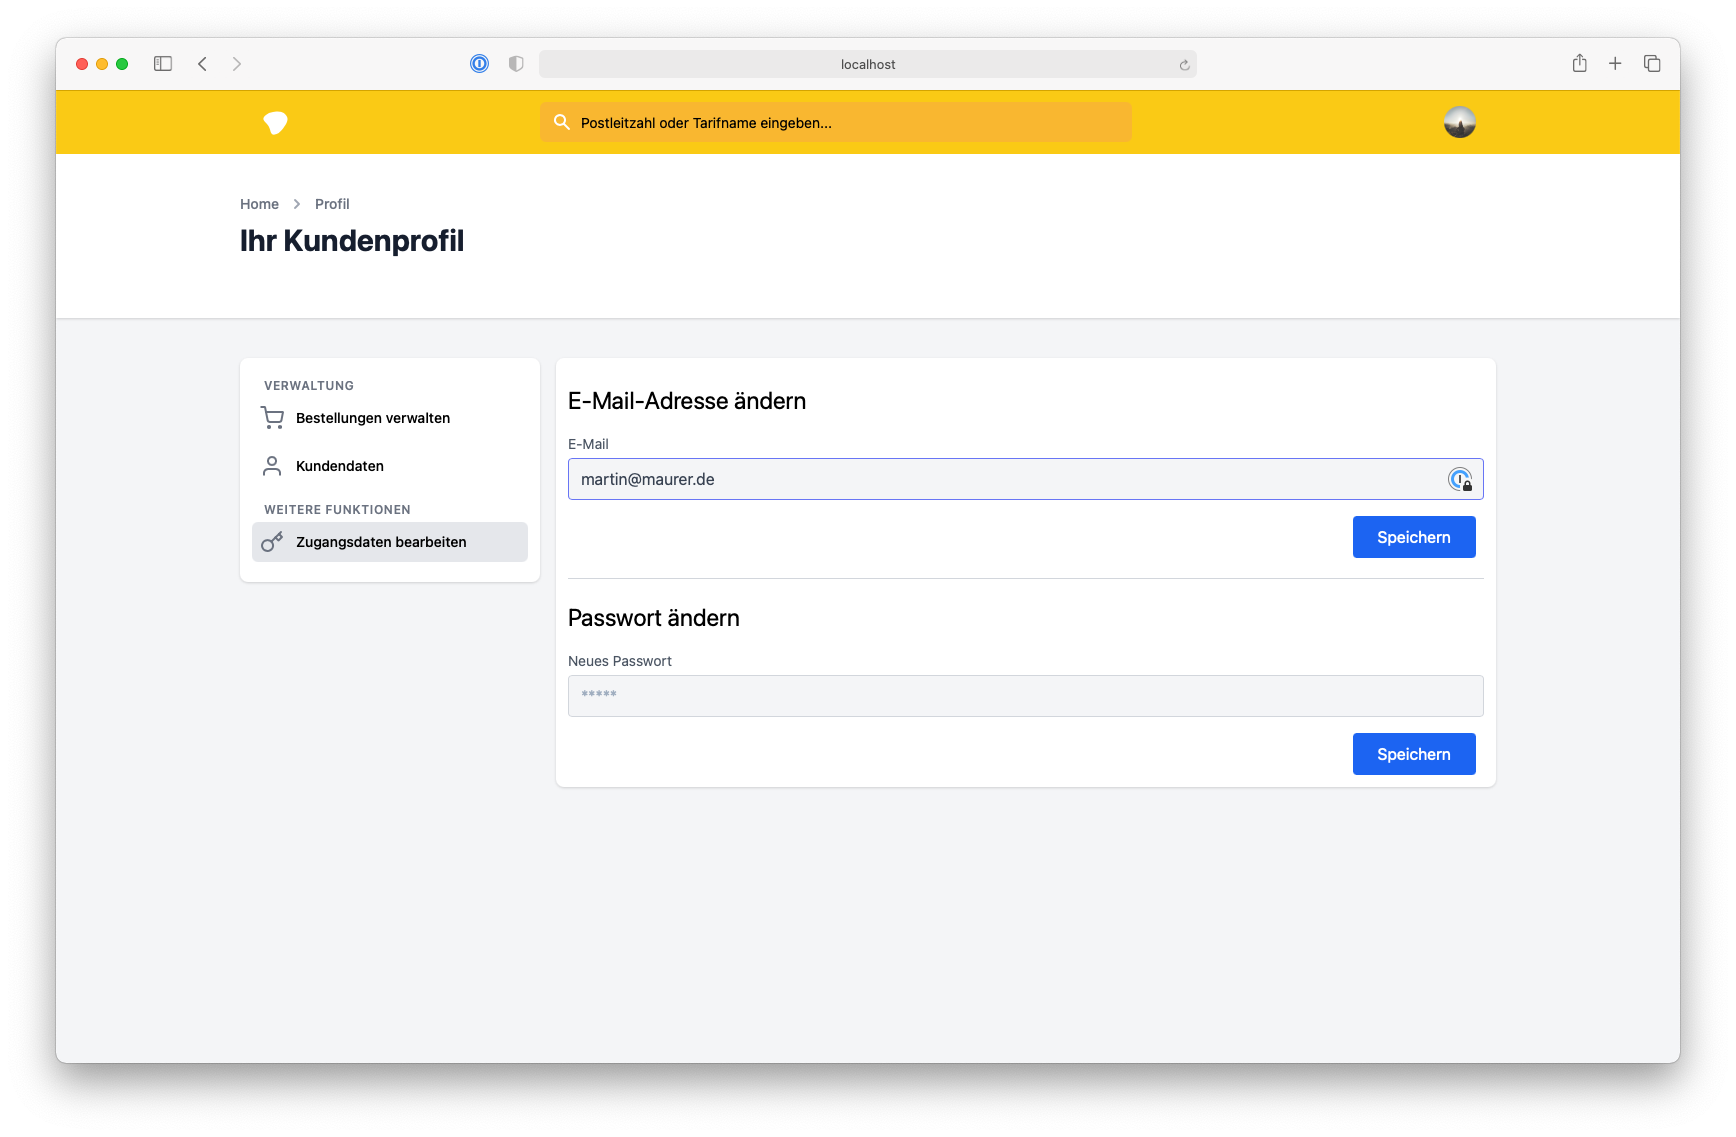Go forward with the browser forward arrow
Viewport: 1736px width, 1137px height.
(237, 64)
